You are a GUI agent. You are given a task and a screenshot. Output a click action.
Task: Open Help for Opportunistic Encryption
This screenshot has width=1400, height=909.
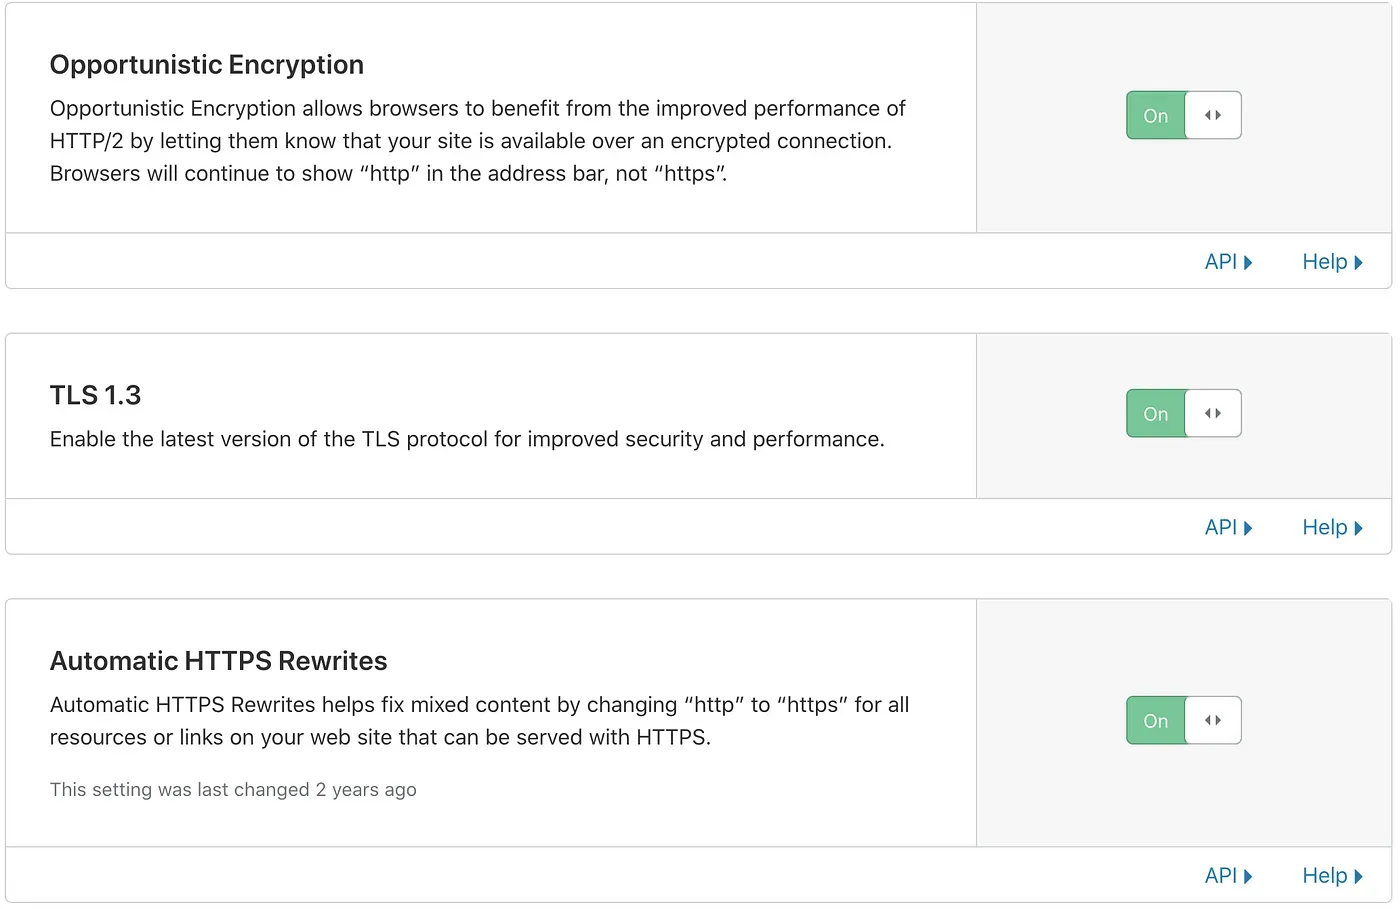pos(1327,261)
